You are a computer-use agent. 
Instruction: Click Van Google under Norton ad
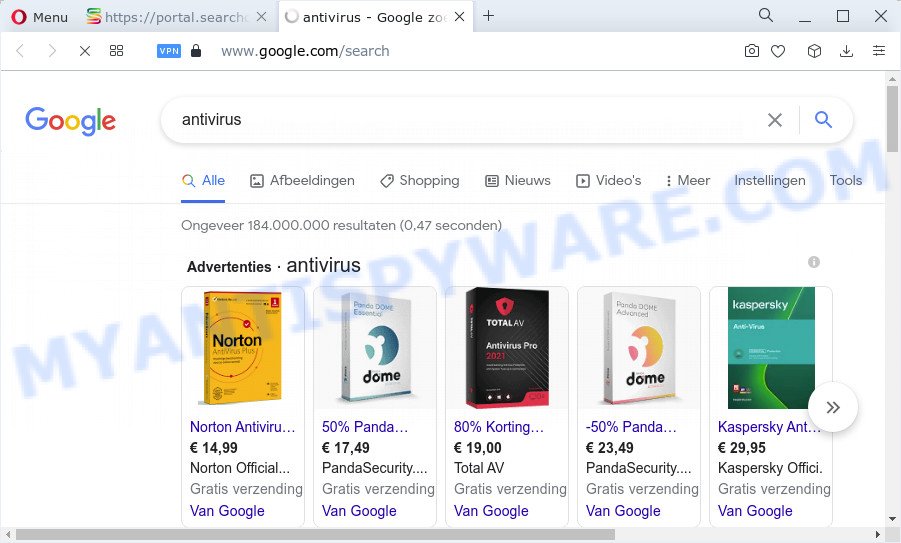pos(227,511)
